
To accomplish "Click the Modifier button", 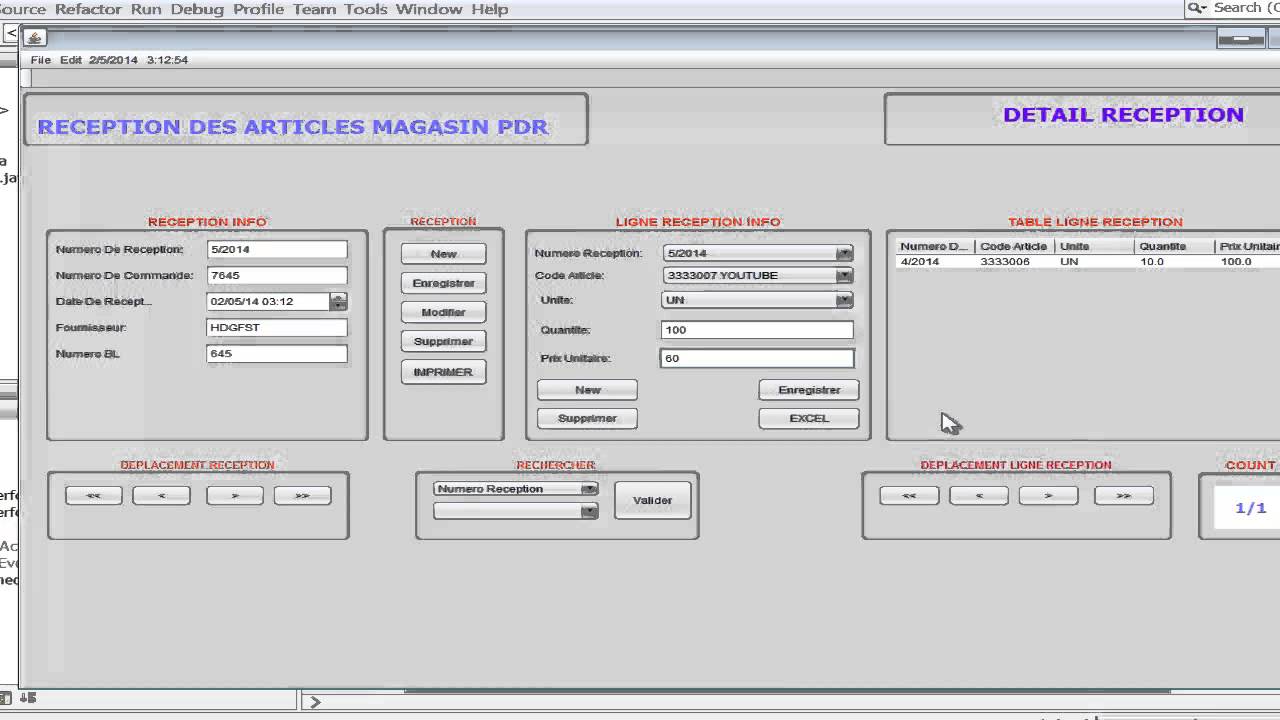I will click(x=443, y=312).
